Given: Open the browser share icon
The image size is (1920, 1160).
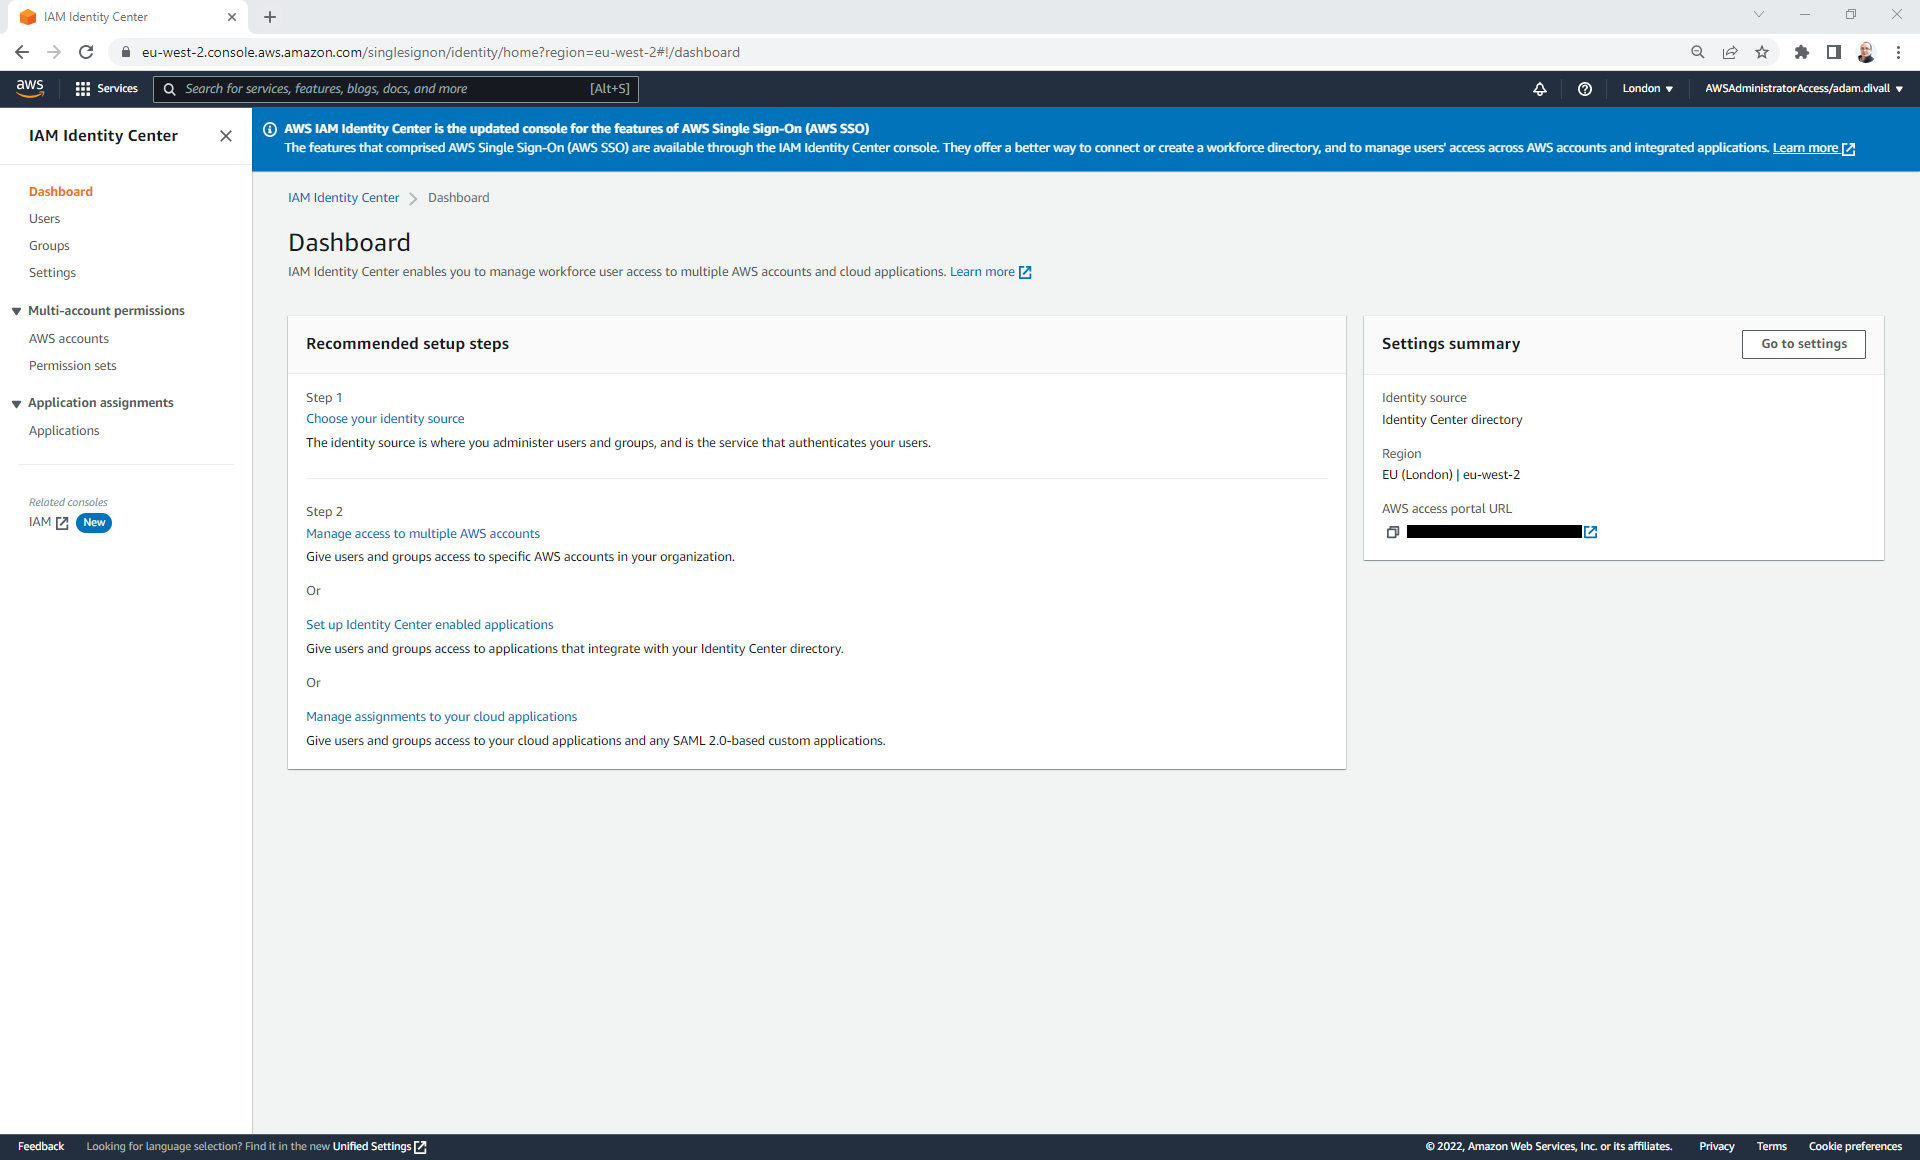Looking at the screenshot, I should [x=1730, y=52].
